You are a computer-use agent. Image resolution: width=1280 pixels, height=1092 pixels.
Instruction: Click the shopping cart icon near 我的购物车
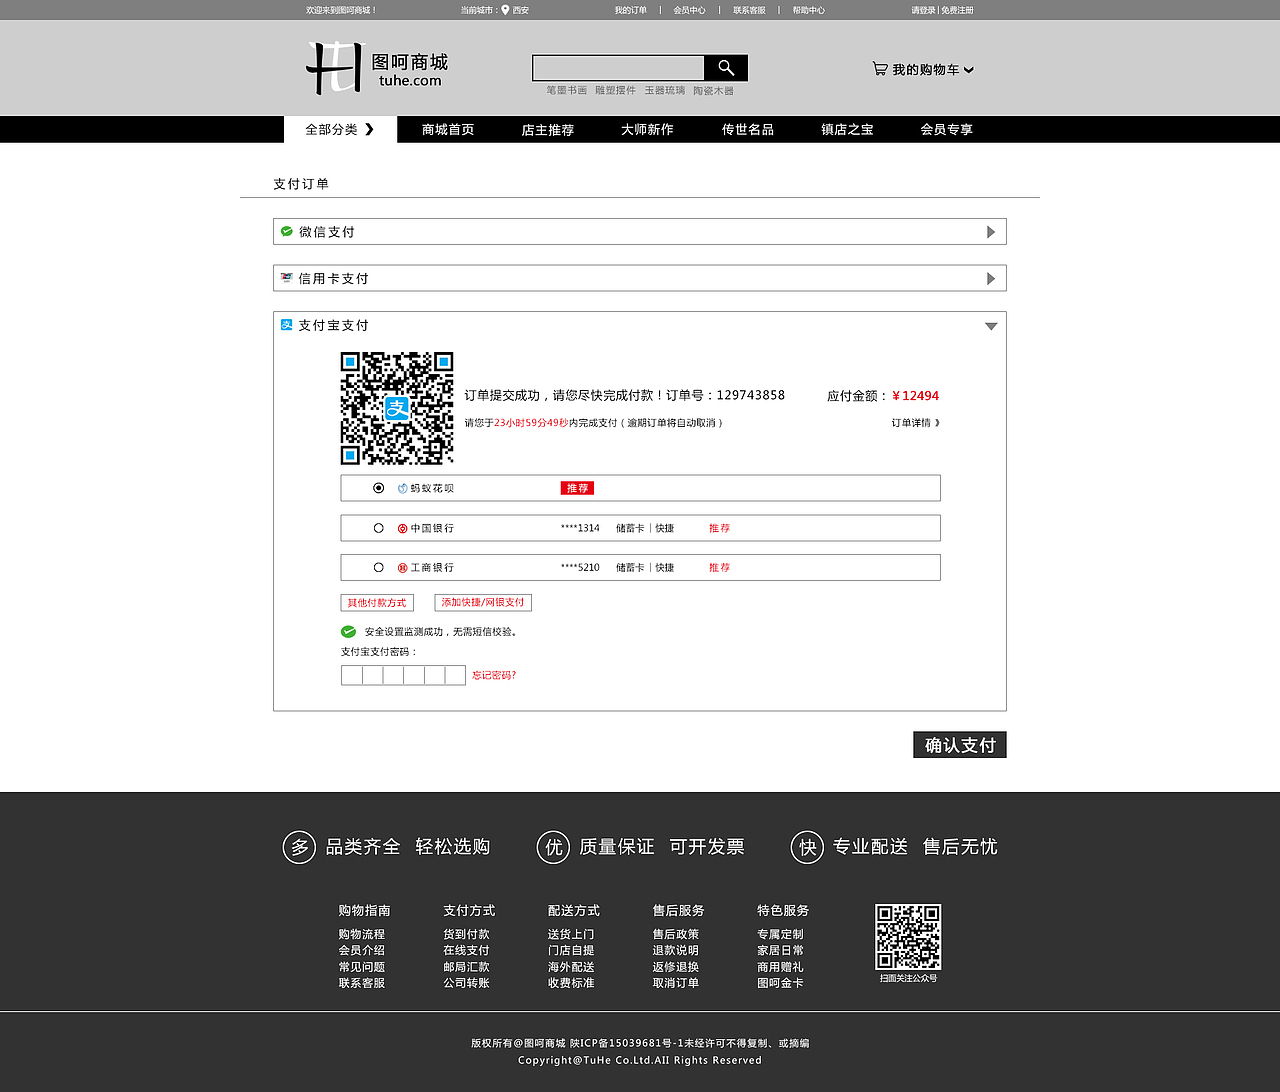pos(879,68)
